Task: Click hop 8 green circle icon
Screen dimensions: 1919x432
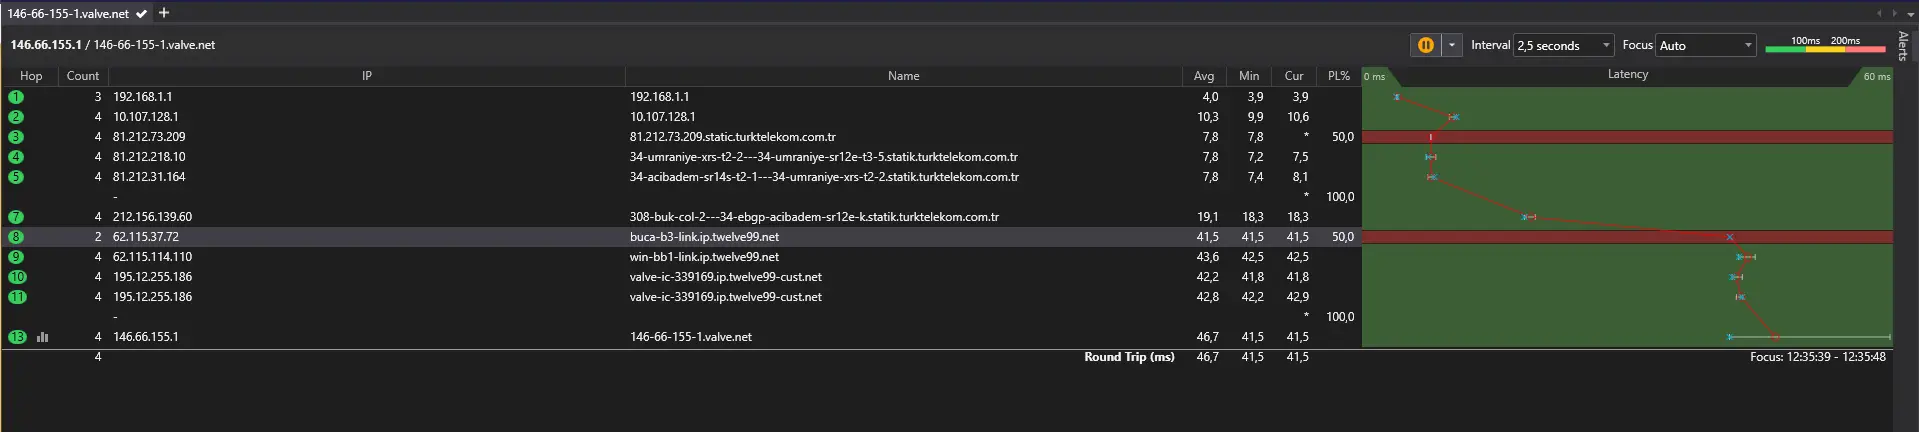Action: (16, 237)
